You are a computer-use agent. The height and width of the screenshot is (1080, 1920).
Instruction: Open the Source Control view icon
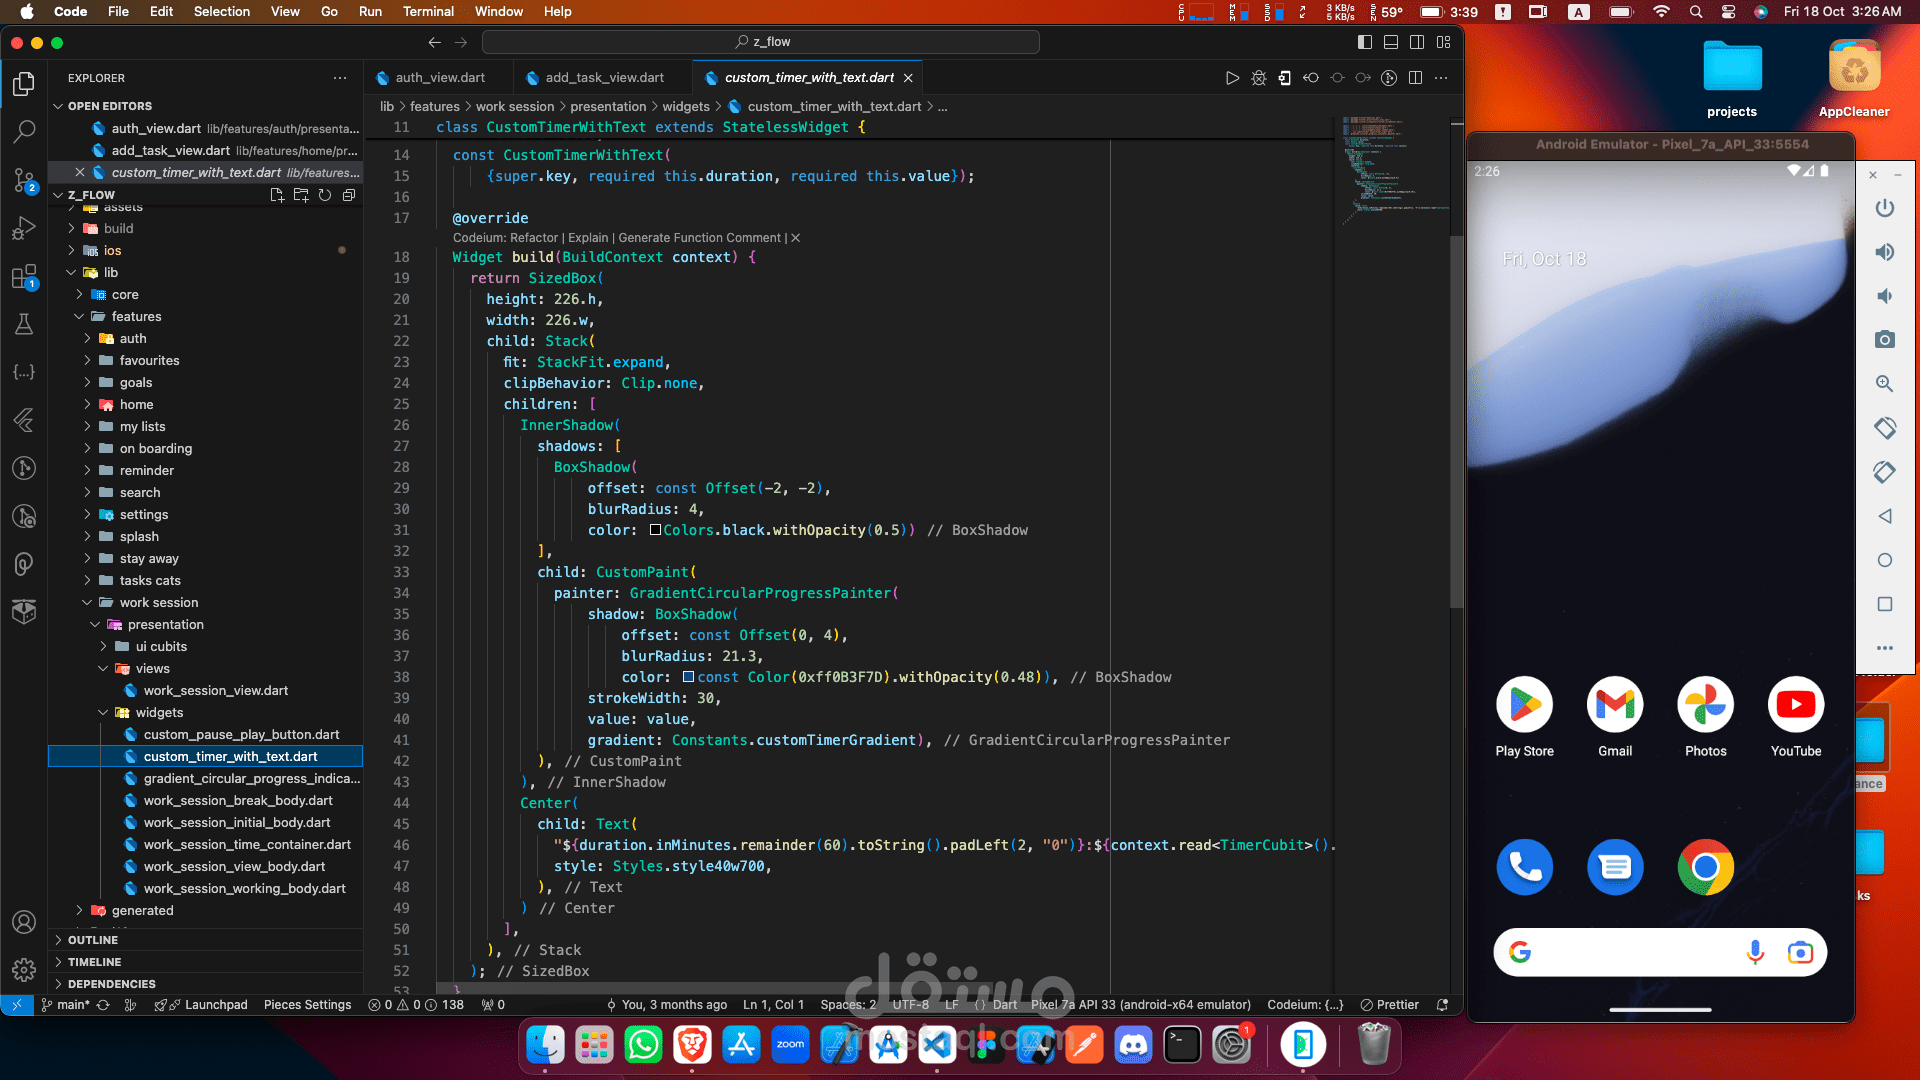click(x=24, y=180)
